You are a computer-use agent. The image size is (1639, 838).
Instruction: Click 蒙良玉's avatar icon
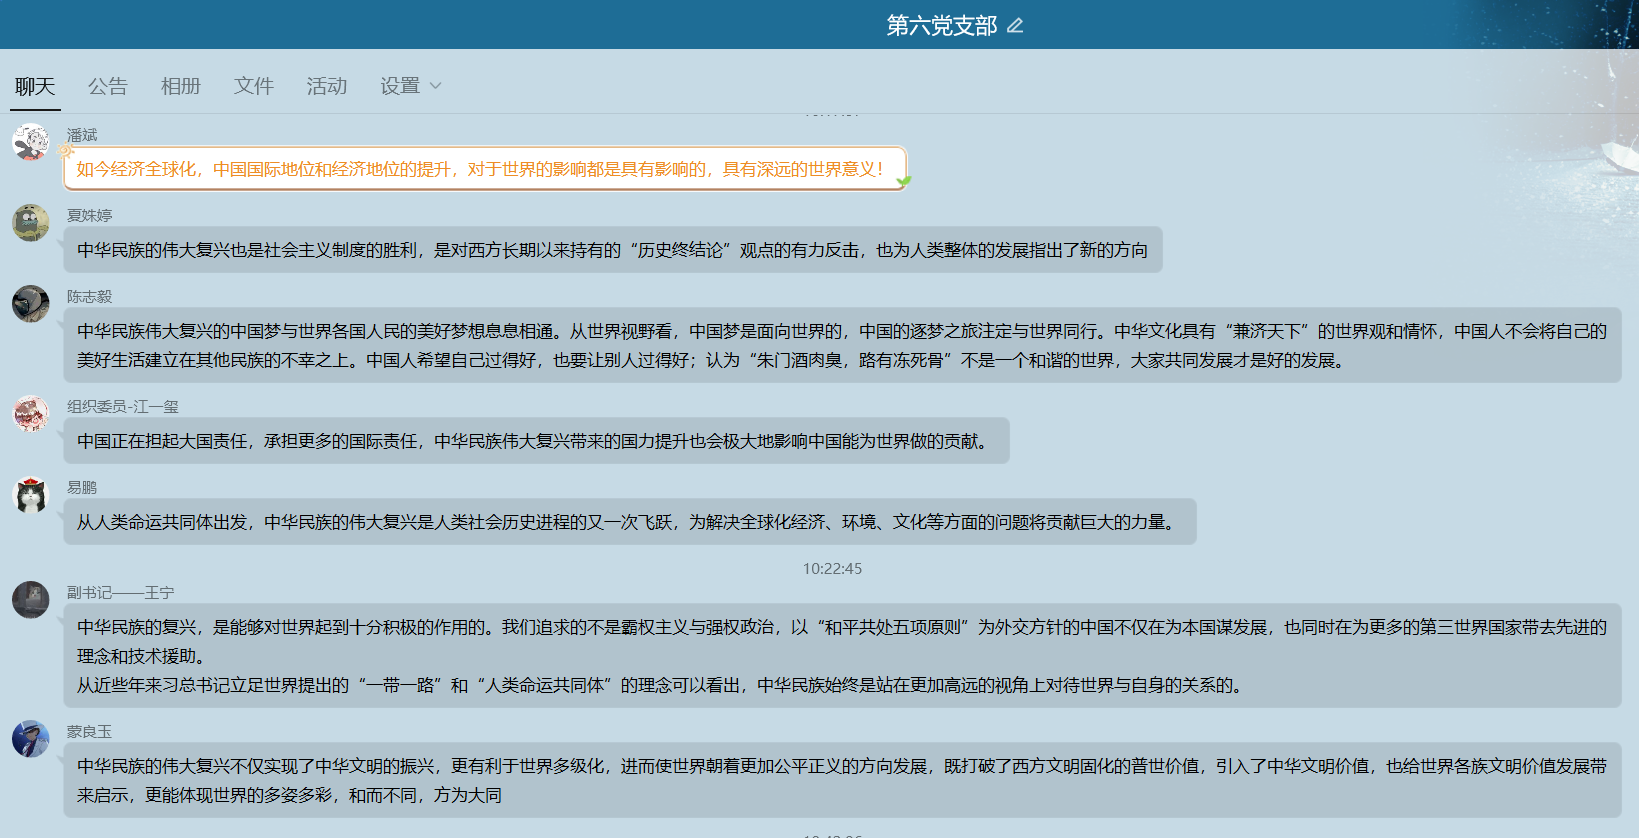pos(31,739)
